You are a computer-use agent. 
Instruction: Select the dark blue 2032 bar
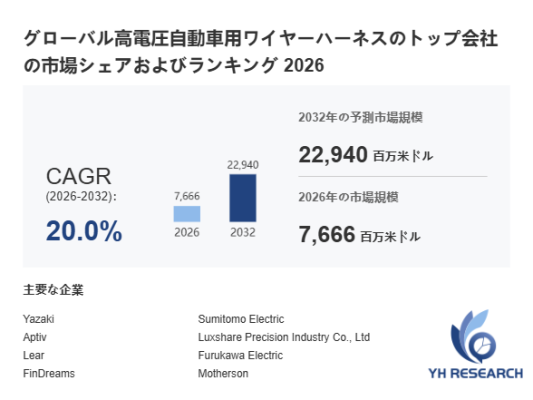243,198
